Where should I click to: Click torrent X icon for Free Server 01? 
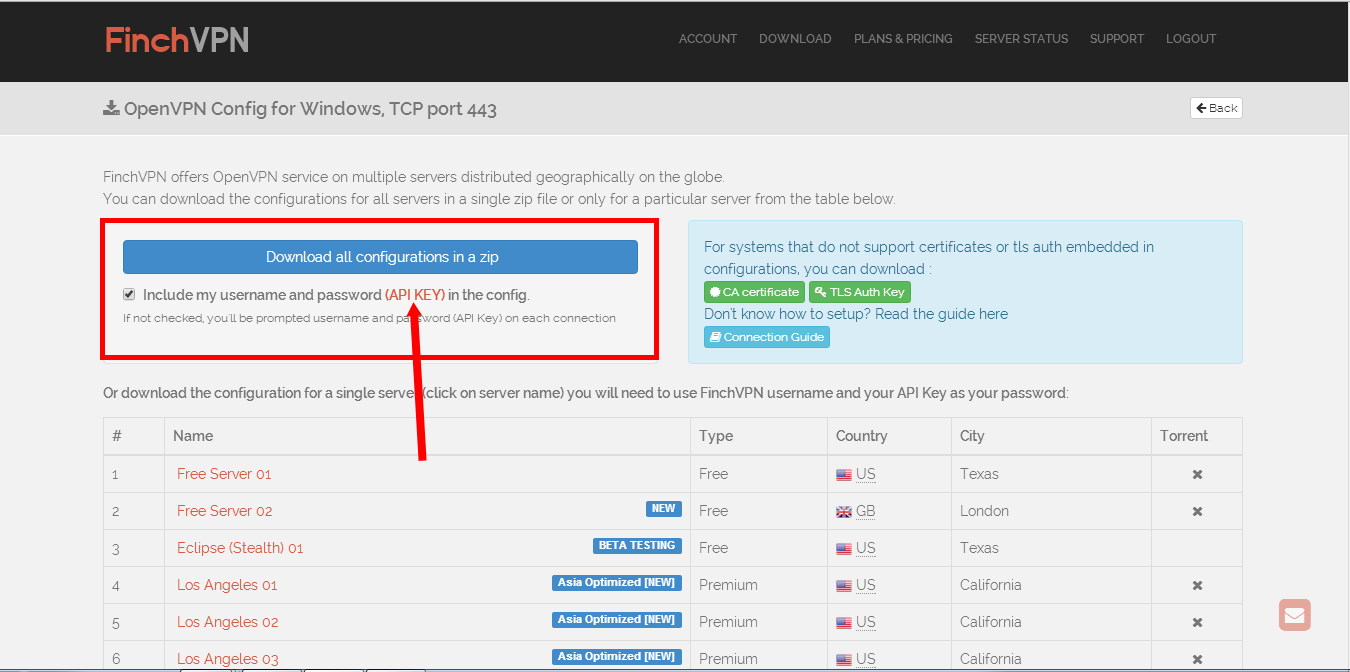coord(1197,474)
